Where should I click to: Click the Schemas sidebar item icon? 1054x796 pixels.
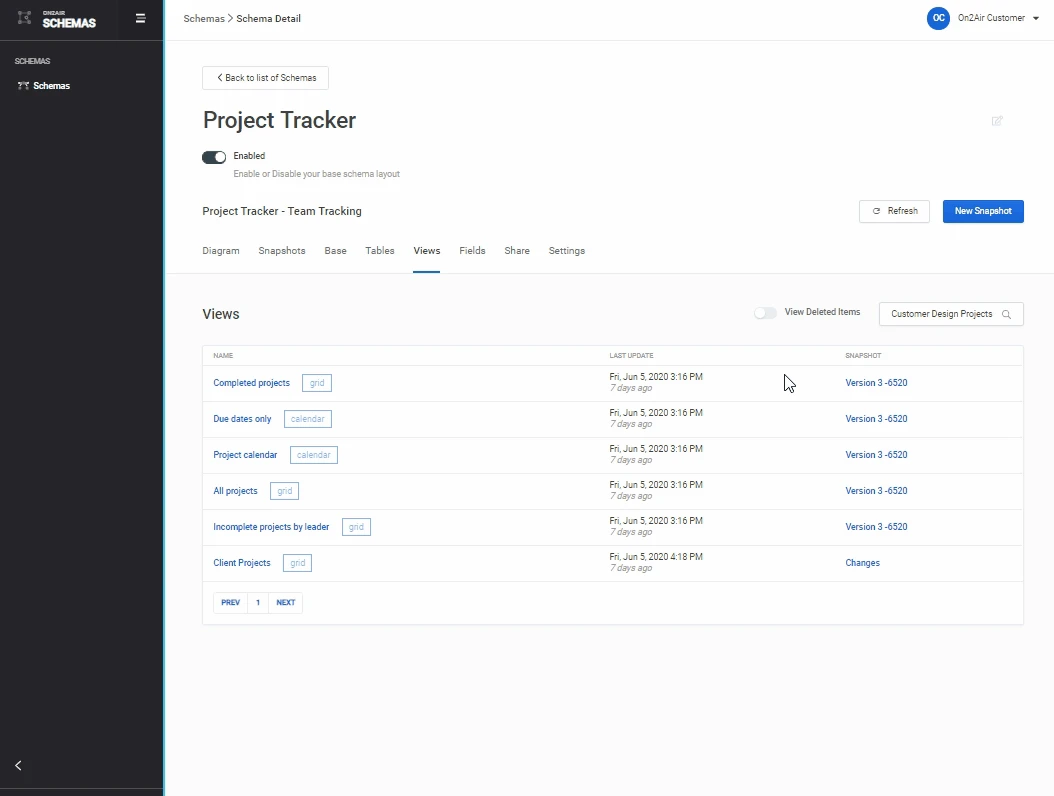(23, 86)
